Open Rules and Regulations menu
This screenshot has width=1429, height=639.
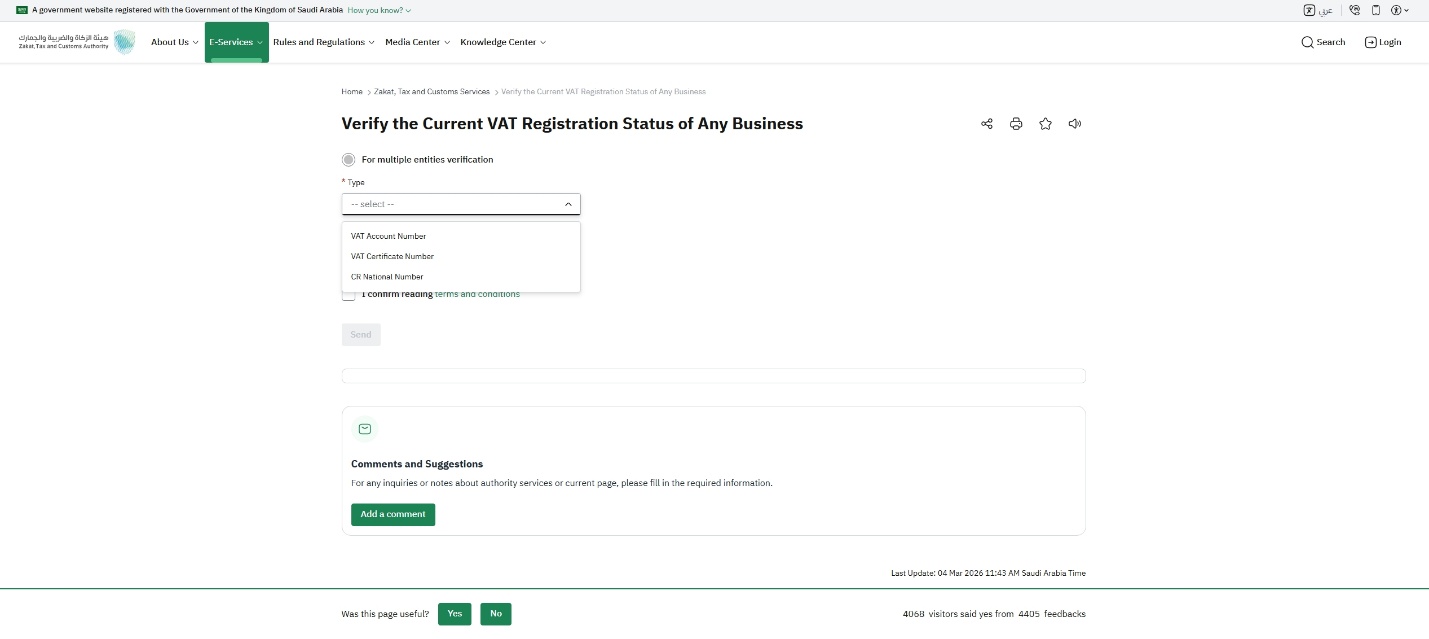click(324, 42)
